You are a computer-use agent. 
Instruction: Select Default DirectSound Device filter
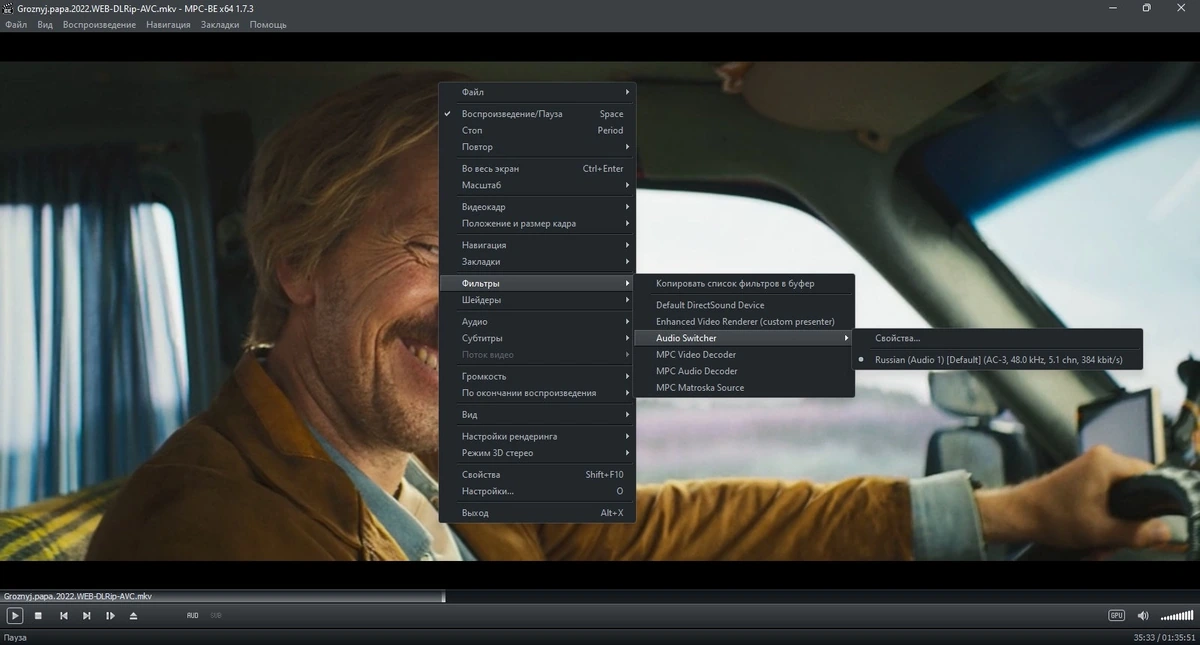coord(744,305)
